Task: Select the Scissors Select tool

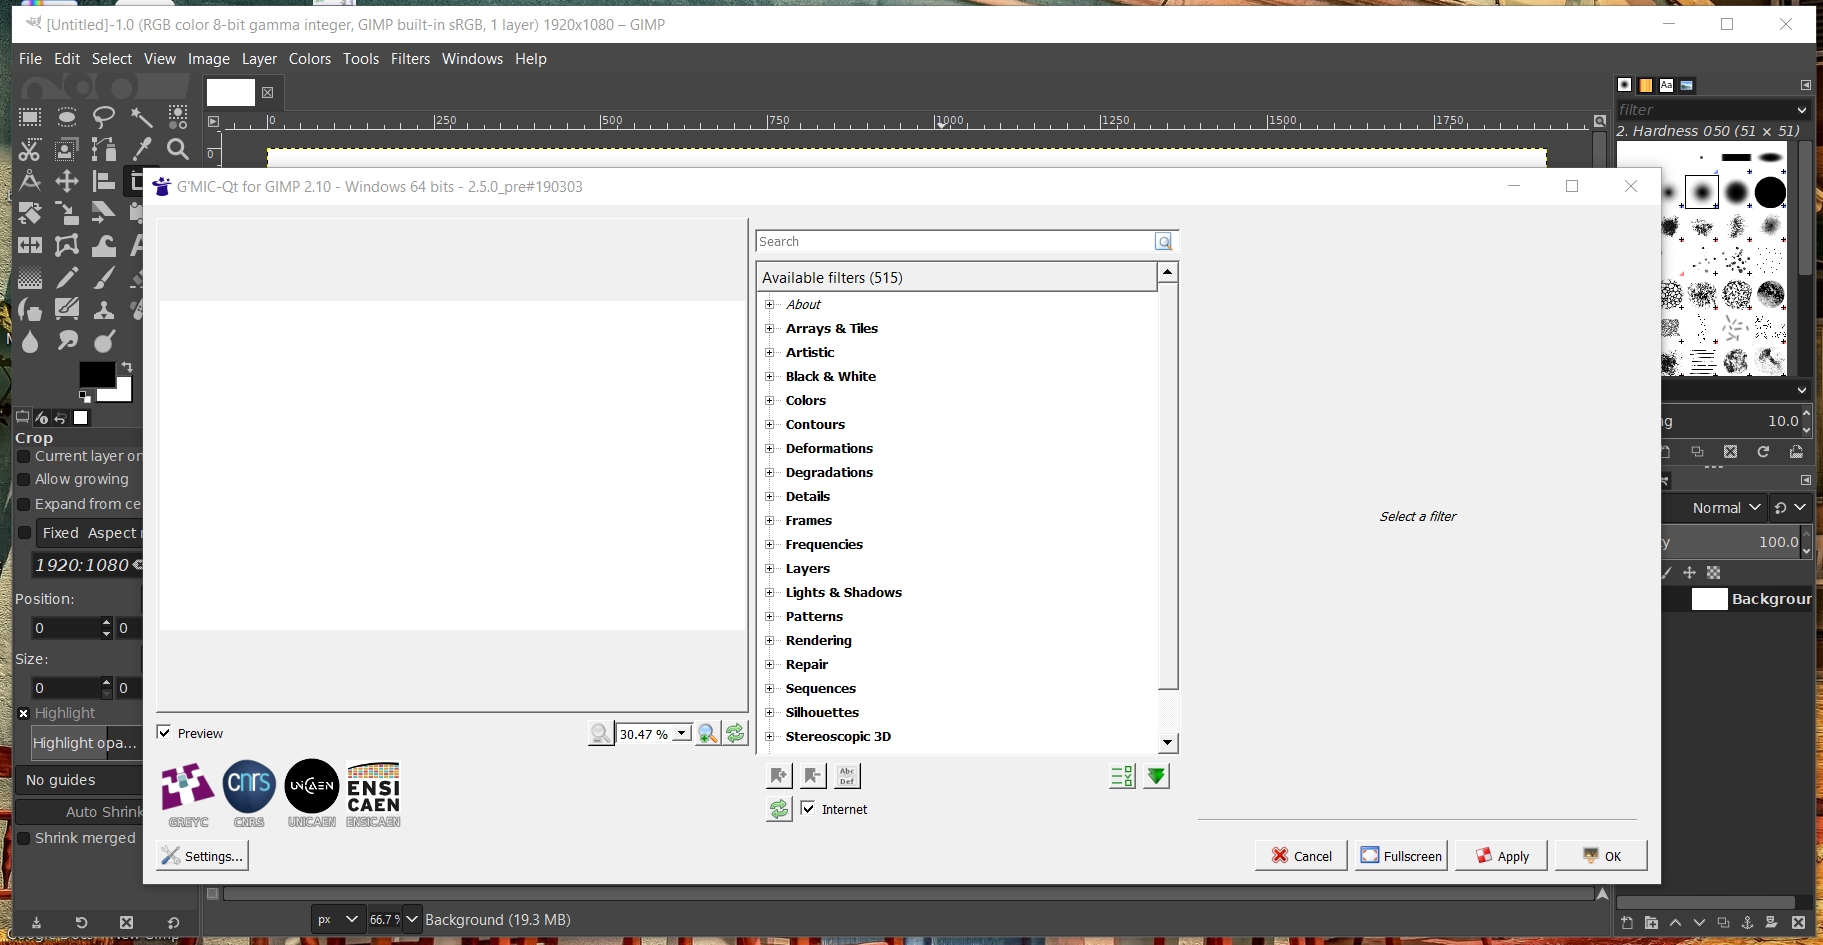Action: click(x=30, y=150)
